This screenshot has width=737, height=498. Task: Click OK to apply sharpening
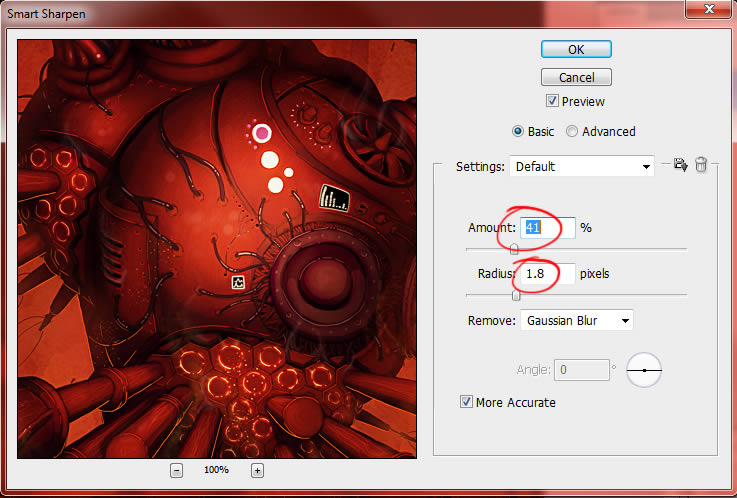coord(576,49)
